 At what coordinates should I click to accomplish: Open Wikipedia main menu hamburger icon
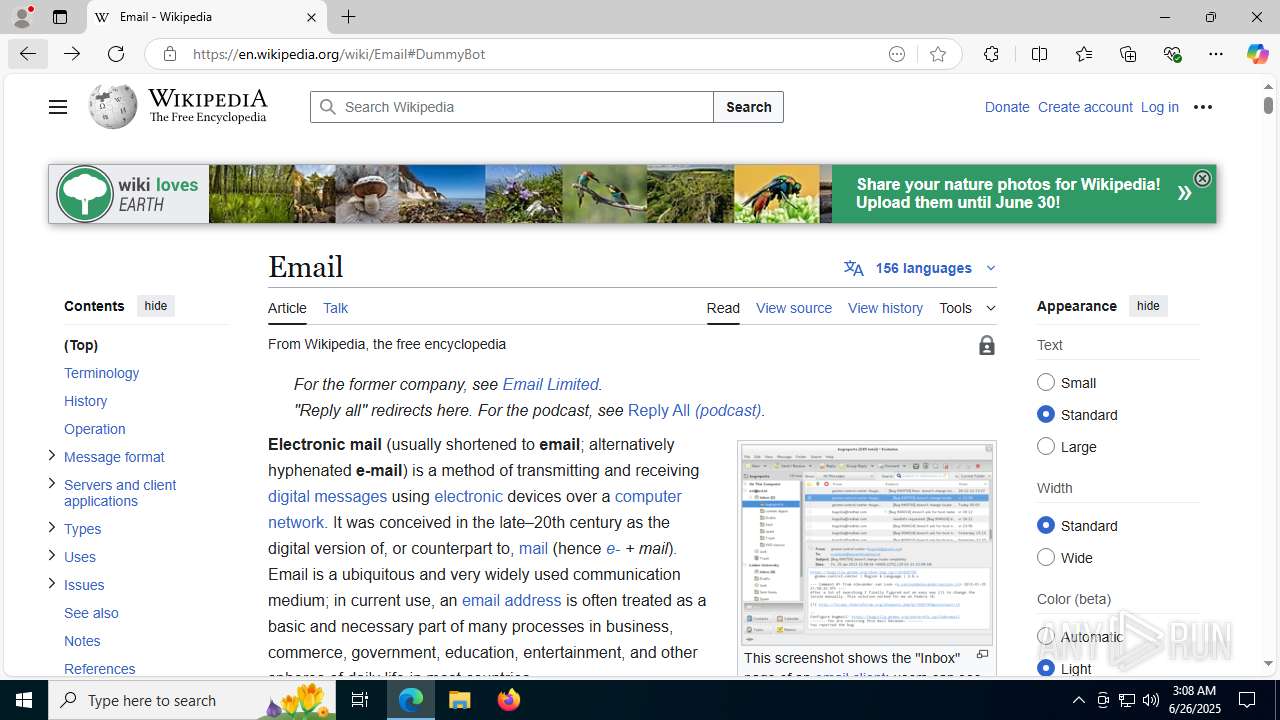tap(58, 107)
